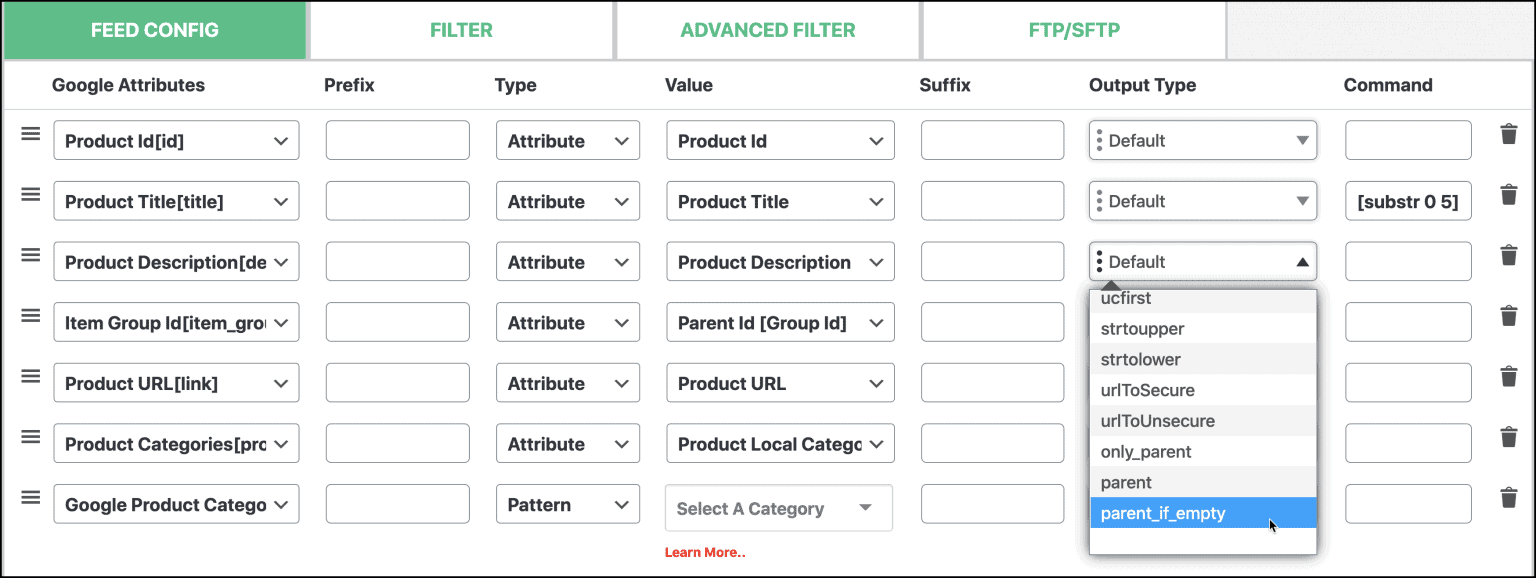Viewport: 1536px width, 578px height.
Task: Click the Prefix field of Product Title row
Action: (397, 200)
